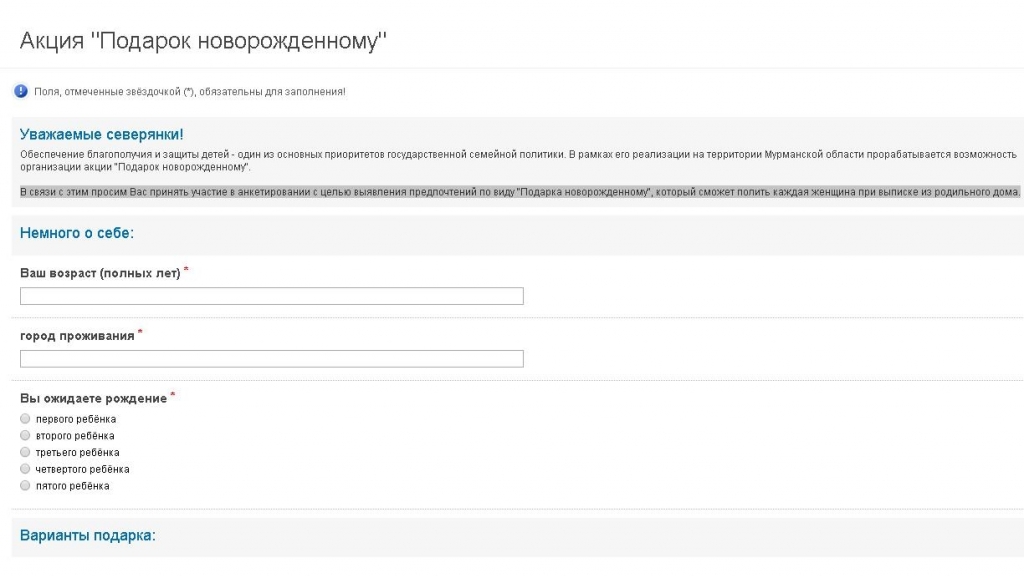
Task: Click the required fields notice text
Action: (x=190, y=92)
